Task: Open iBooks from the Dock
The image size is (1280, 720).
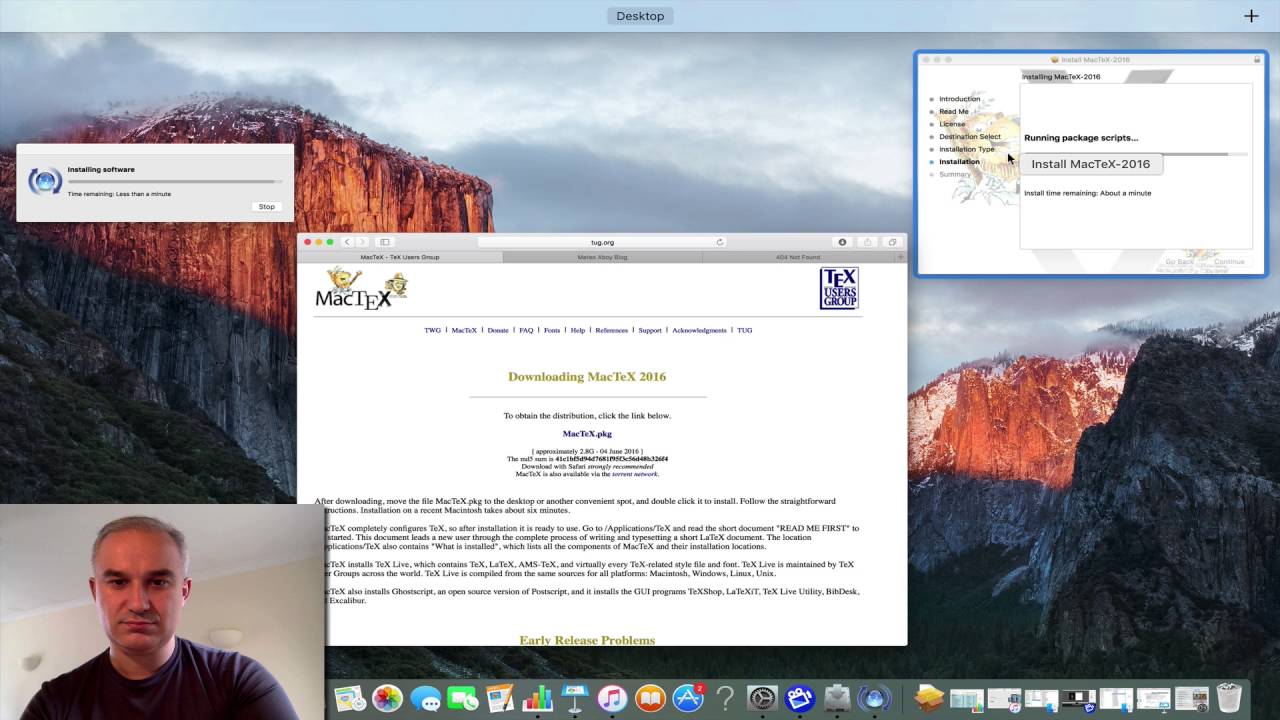Action: (x=650, y=698)
